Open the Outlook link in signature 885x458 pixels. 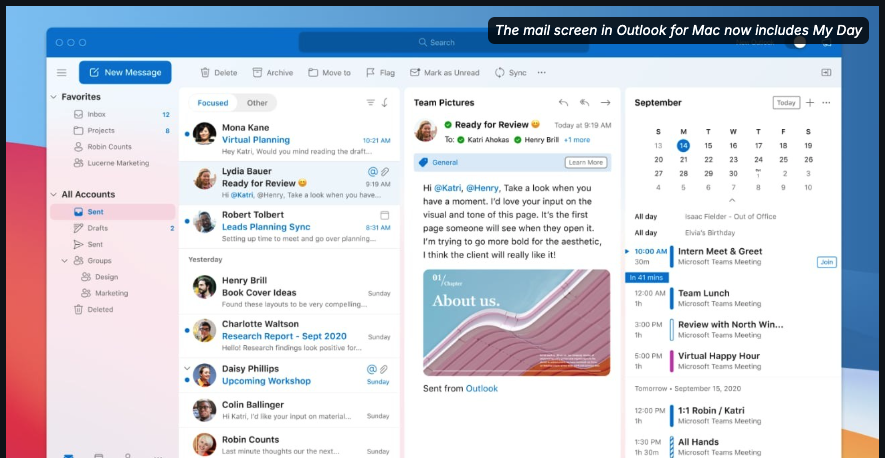481,389
